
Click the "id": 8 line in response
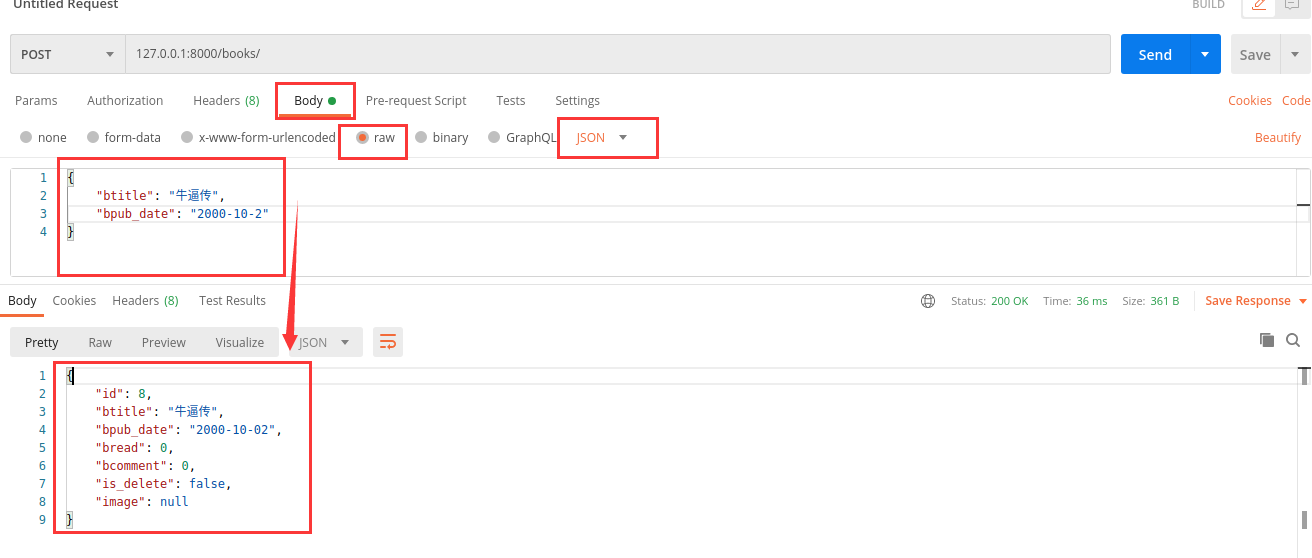(123, 394)
